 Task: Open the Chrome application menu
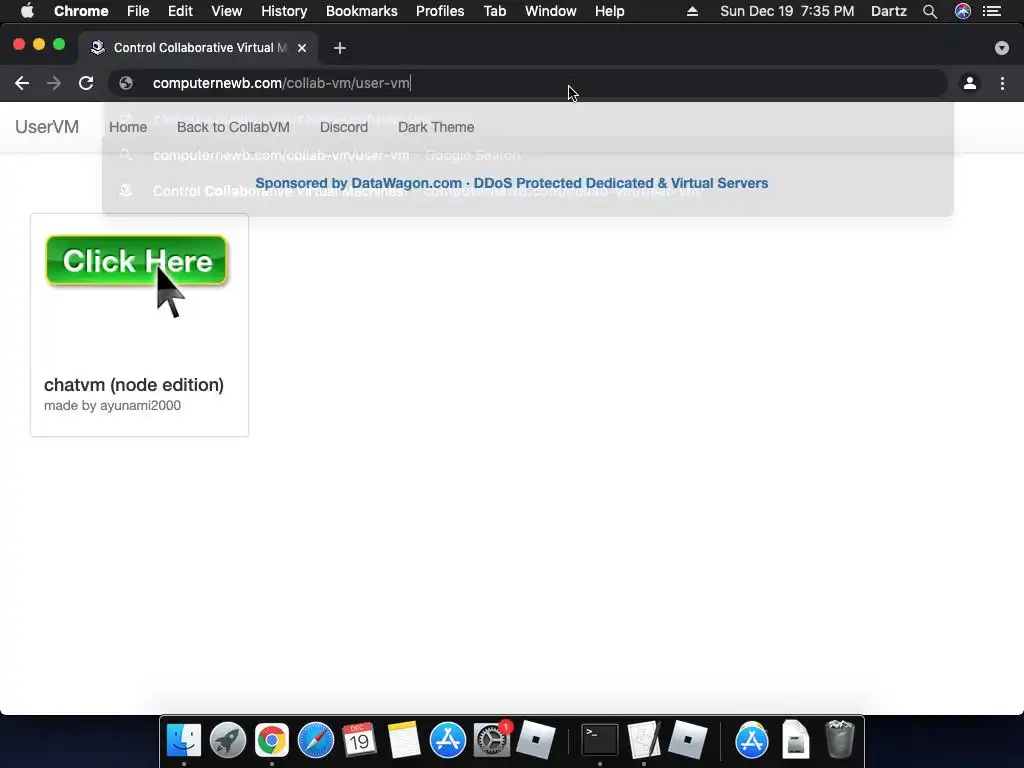coord(81,11)
